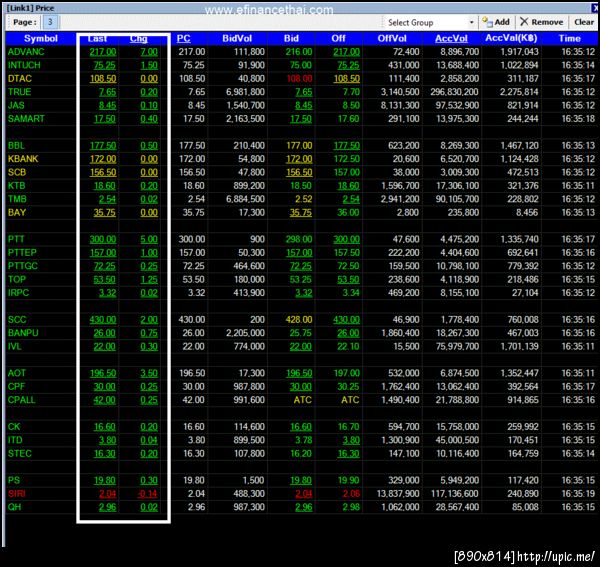Select the PTTGC symbol
This screenshot has height=567, width=600.
click(x=23, y=266)
